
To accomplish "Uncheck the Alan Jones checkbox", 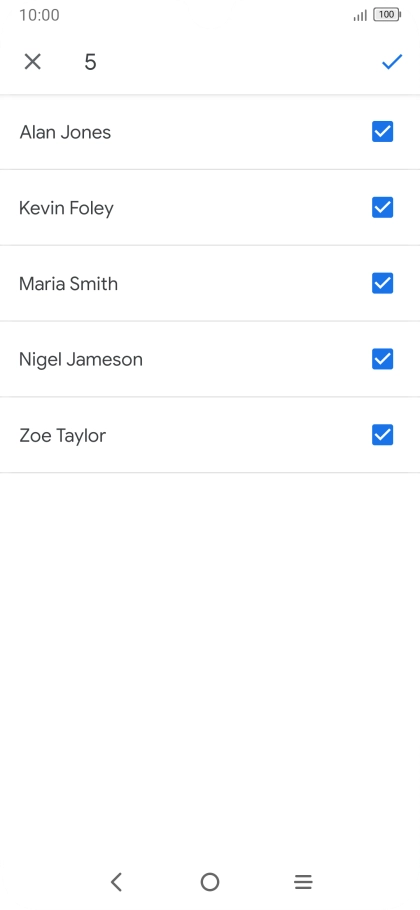I will point(382,132).
